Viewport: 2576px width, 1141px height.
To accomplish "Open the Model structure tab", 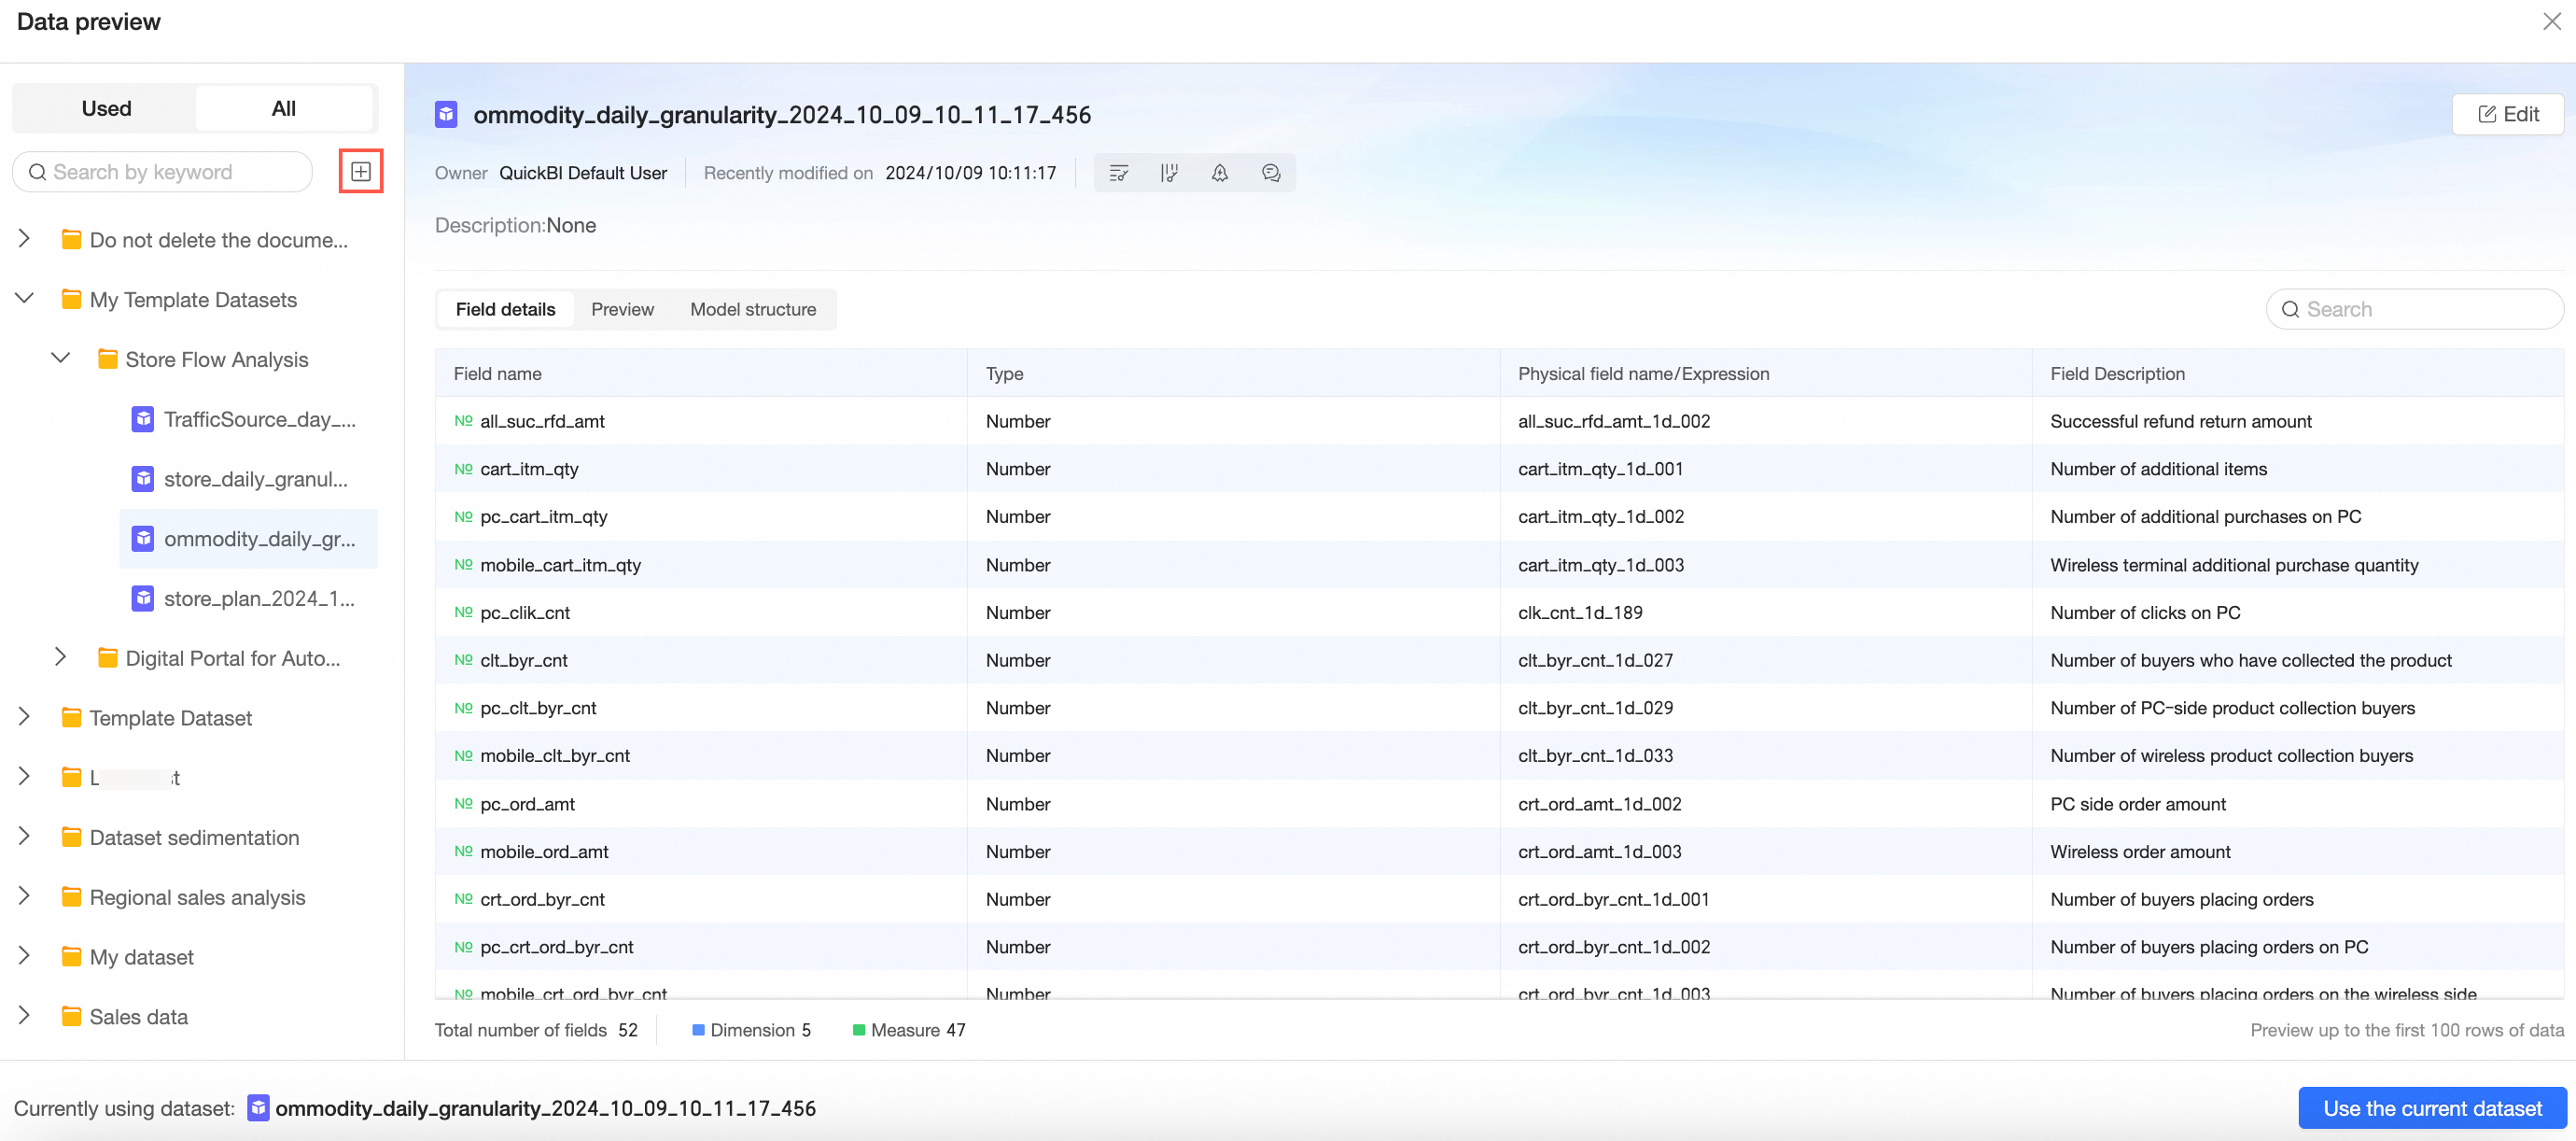I will point(753,309).
